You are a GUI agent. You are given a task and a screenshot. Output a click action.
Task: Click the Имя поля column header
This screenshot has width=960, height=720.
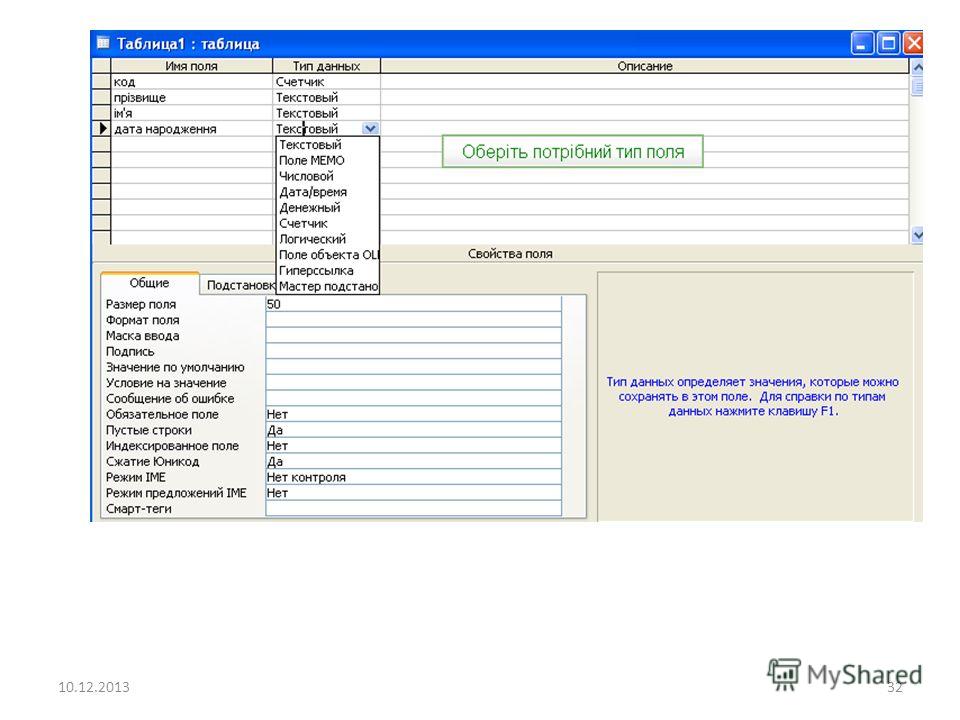(x=192, y=66)
